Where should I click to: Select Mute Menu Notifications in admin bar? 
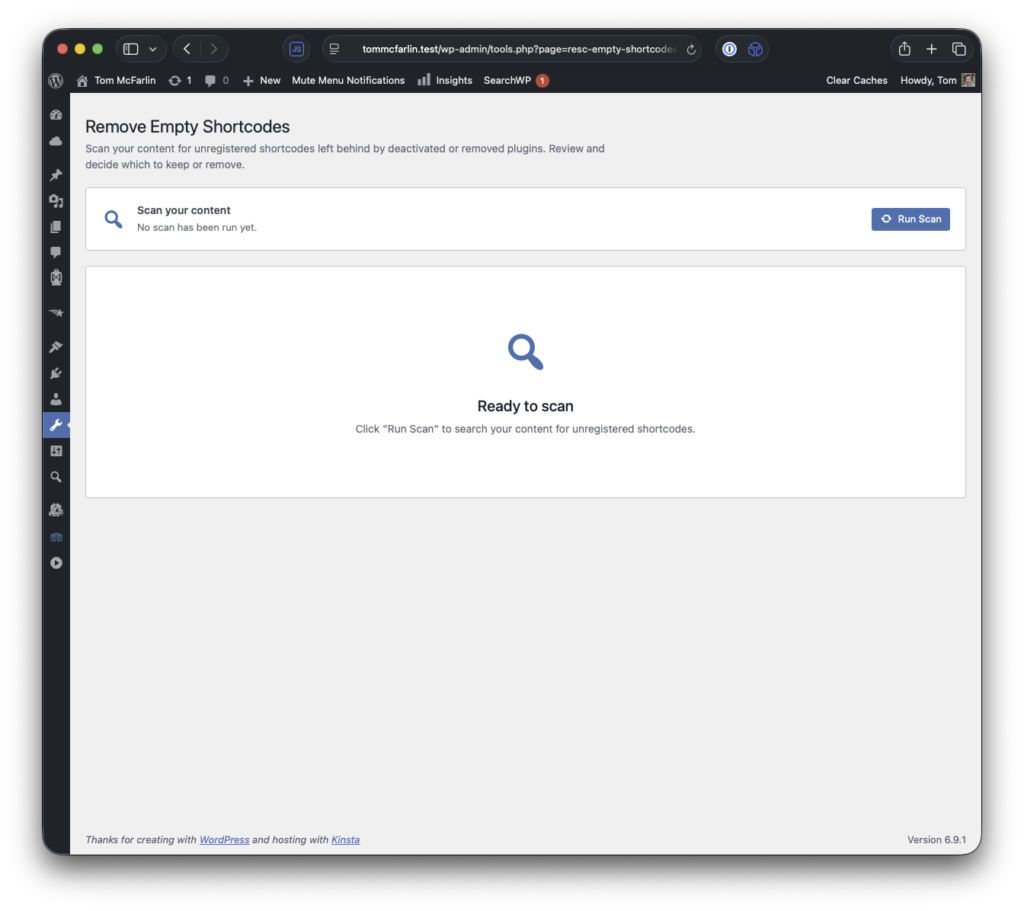[x=348, y=80]
